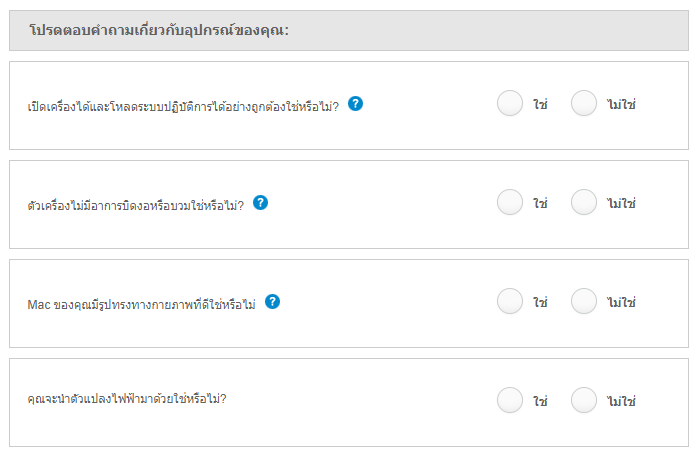Select 'ไม่ใช่' radio circle for the power-on question
The height and width of the screenshot is (458, 698).
coord(584,103)
